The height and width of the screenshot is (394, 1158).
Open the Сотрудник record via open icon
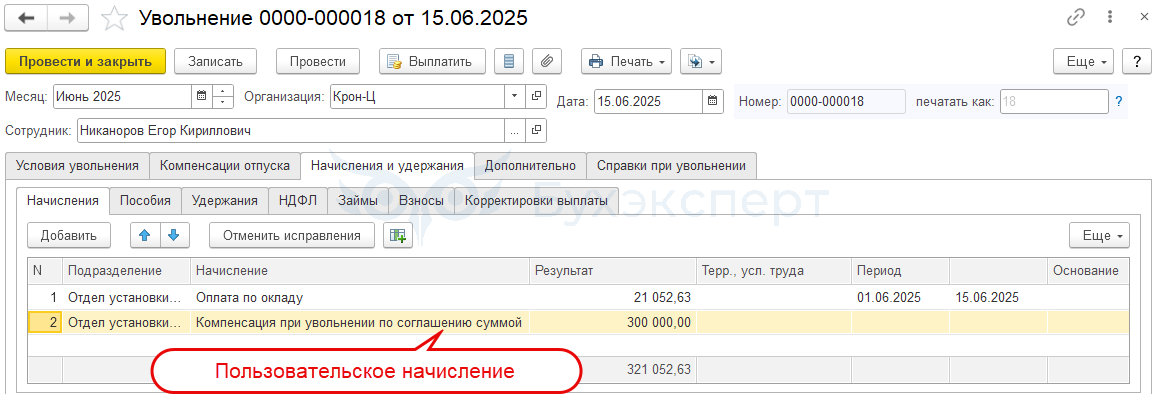(536, 131)
